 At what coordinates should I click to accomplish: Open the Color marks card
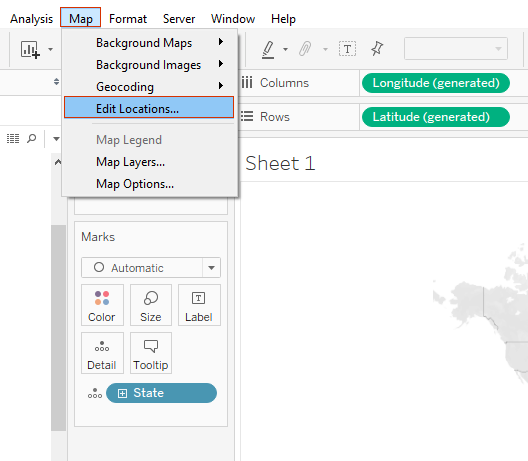(102, 305)
